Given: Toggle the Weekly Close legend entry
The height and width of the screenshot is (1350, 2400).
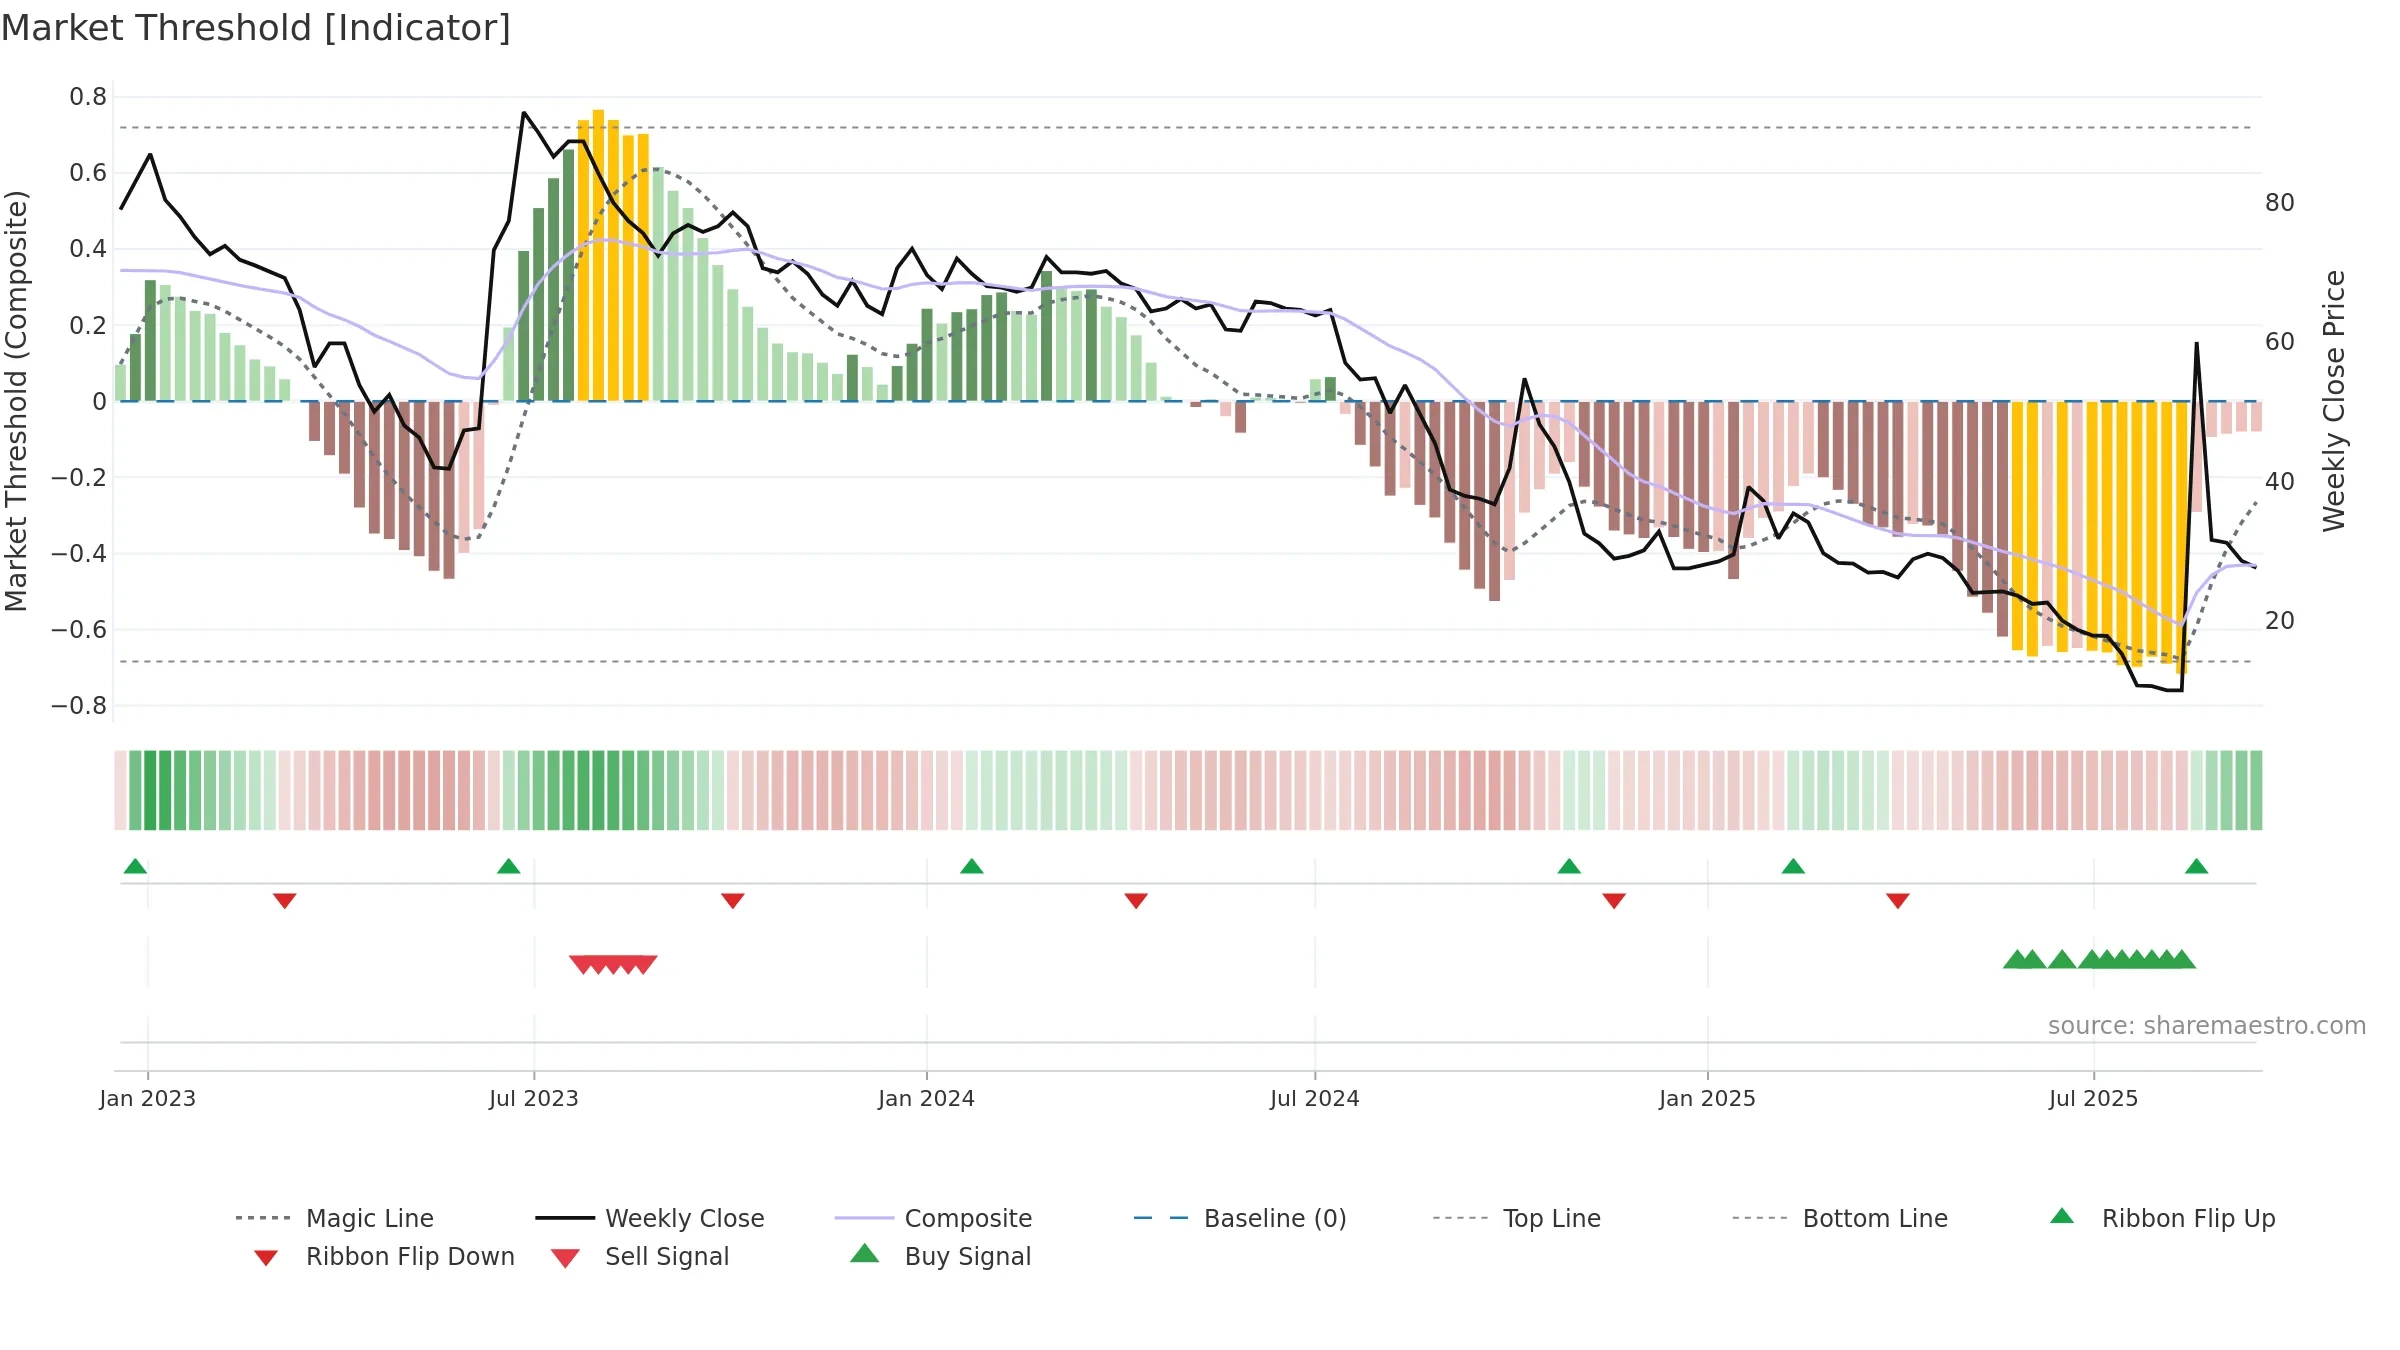Looking at the screenshot, I should pos(650,1218).
